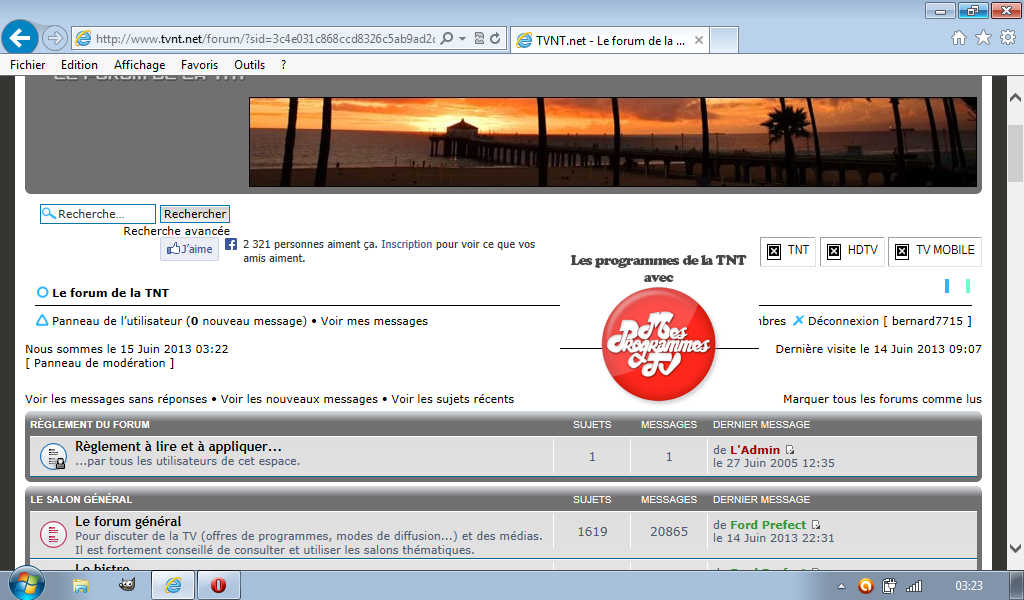Click the blue circle icon beside forum title
1024x600 pixels.
point(42,292)
